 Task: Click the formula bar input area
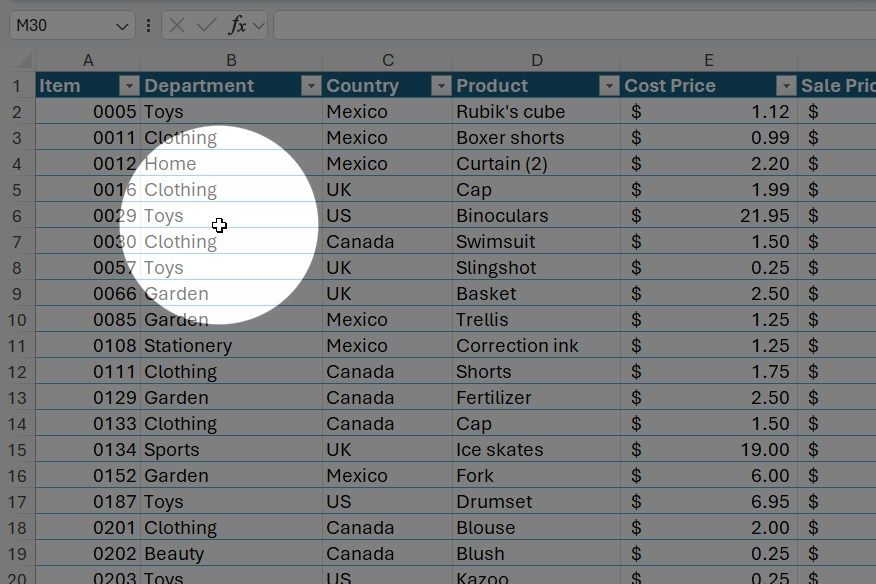574,25
